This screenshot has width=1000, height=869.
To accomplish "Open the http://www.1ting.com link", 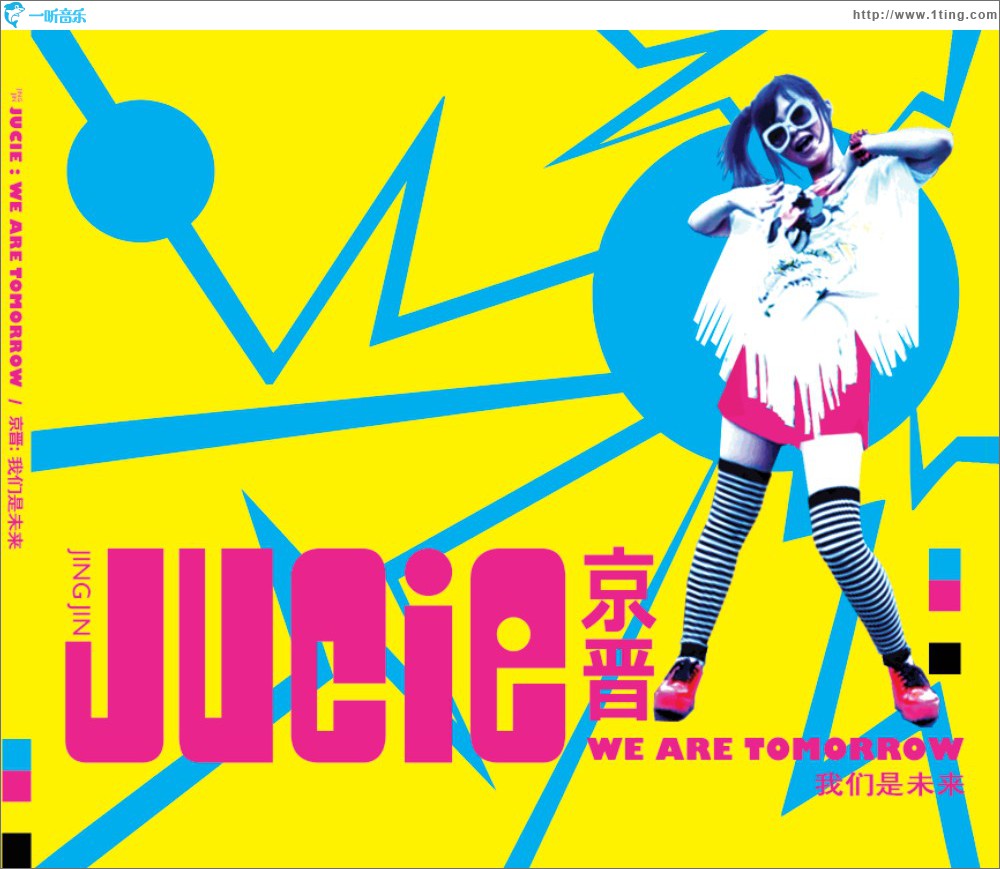I will point(924,15).
